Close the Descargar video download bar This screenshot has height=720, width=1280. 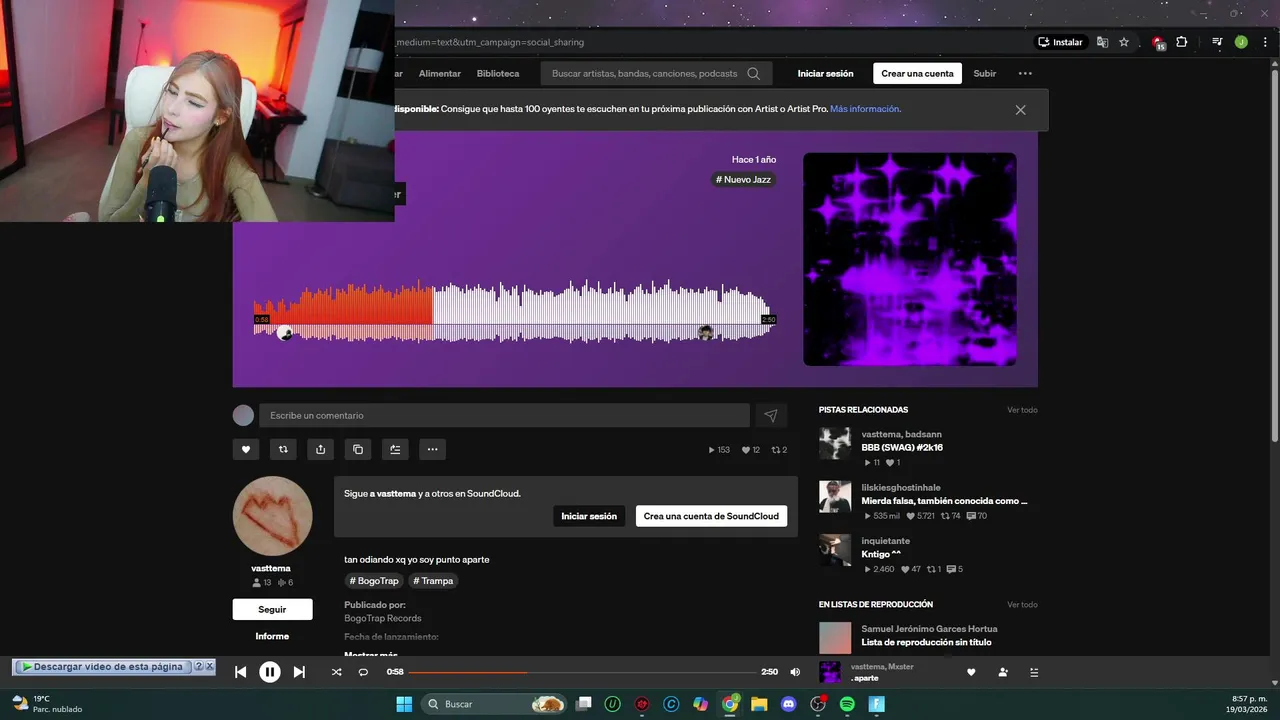[209, 666]
